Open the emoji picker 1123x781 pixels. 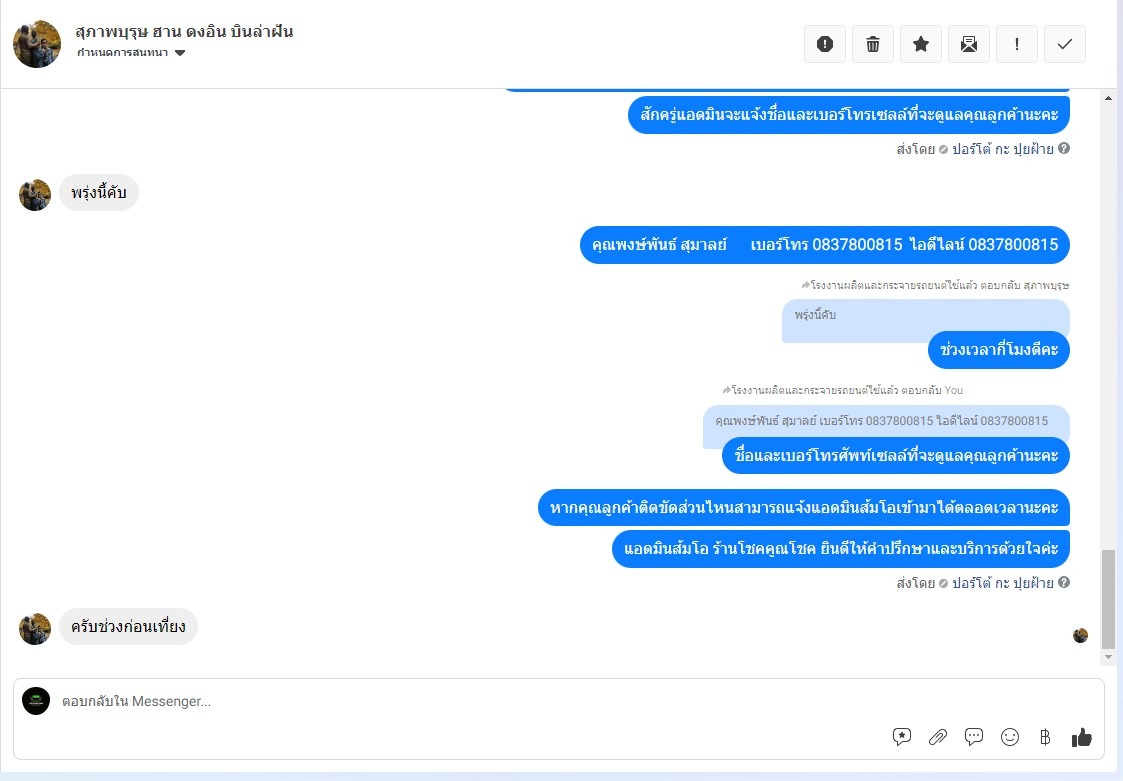tap(1010, 737)
